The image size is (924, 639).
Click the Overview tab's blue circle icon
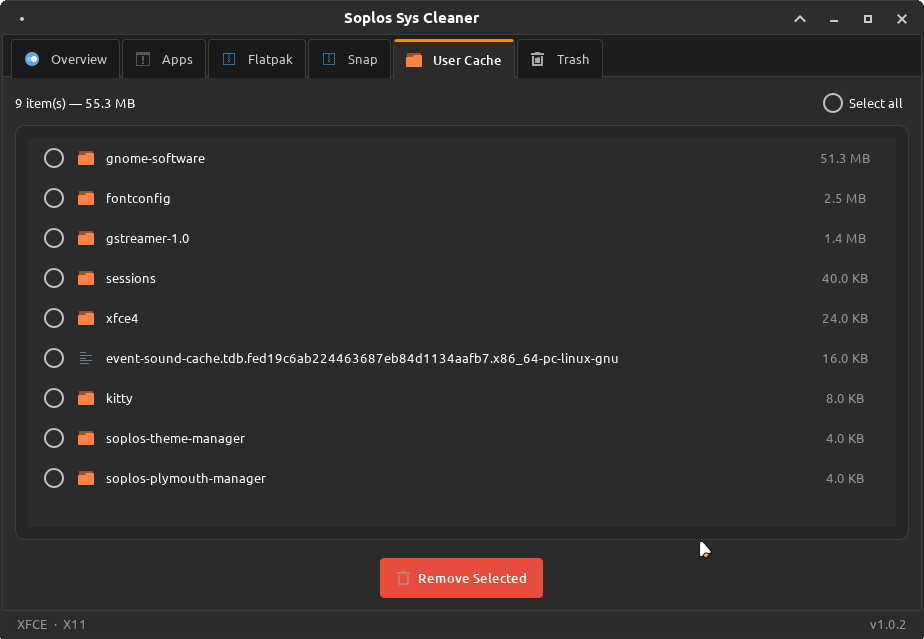tap(32, 59)
